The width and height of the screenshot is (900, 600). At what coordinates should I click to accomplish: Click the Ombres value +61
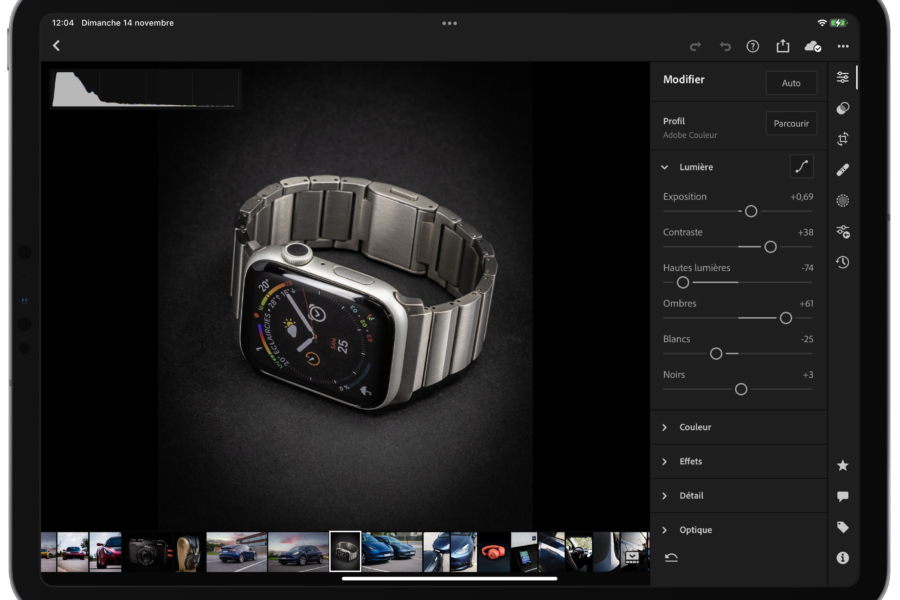(806, 304)
